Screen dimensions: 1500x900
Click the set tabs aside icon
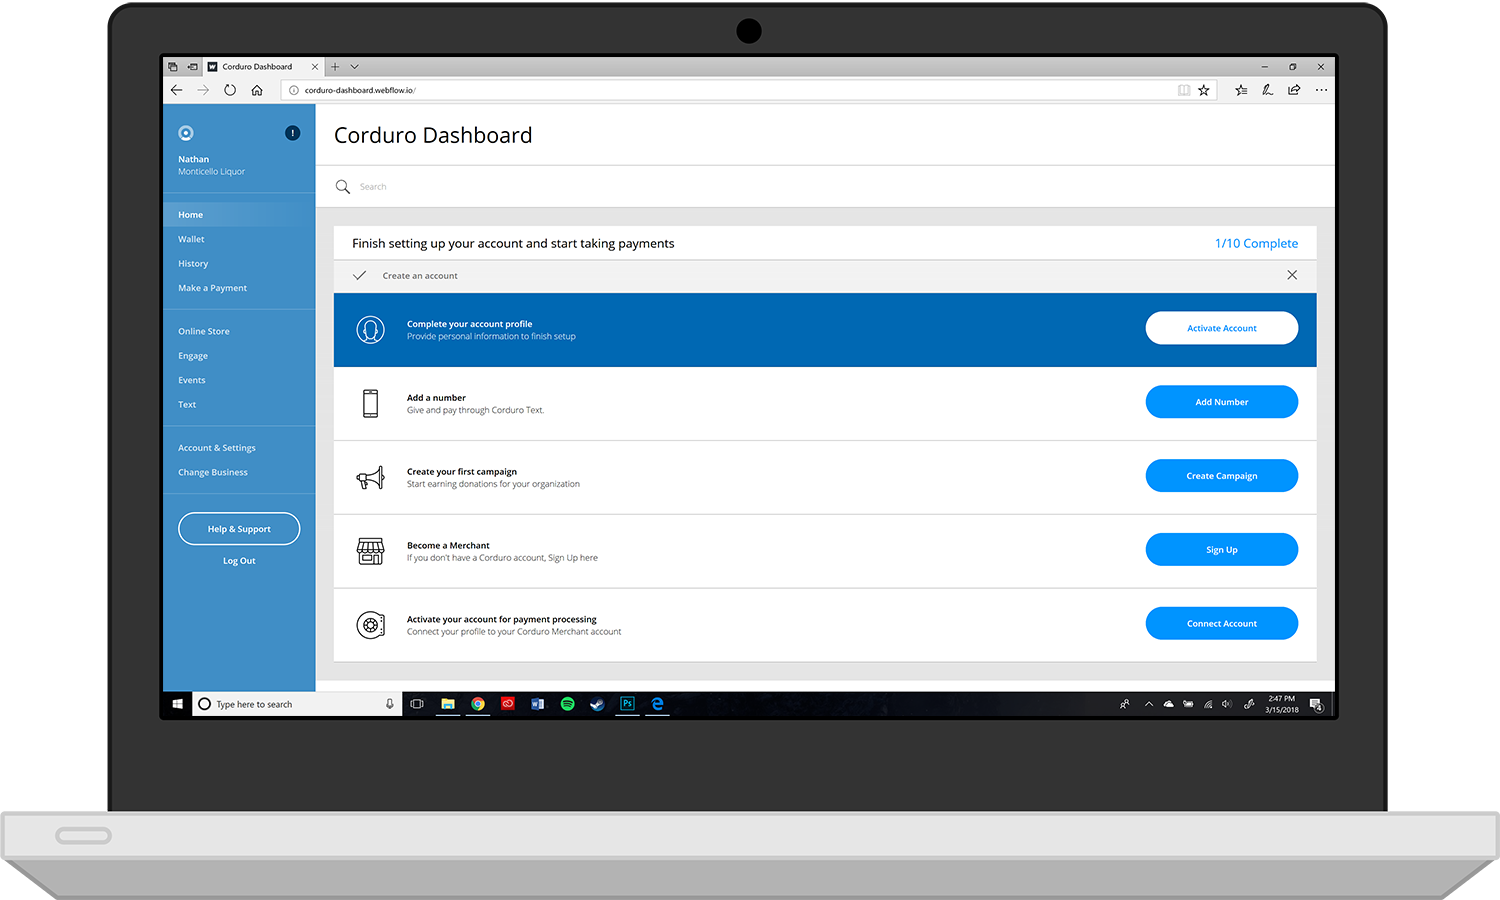(193, 67)
